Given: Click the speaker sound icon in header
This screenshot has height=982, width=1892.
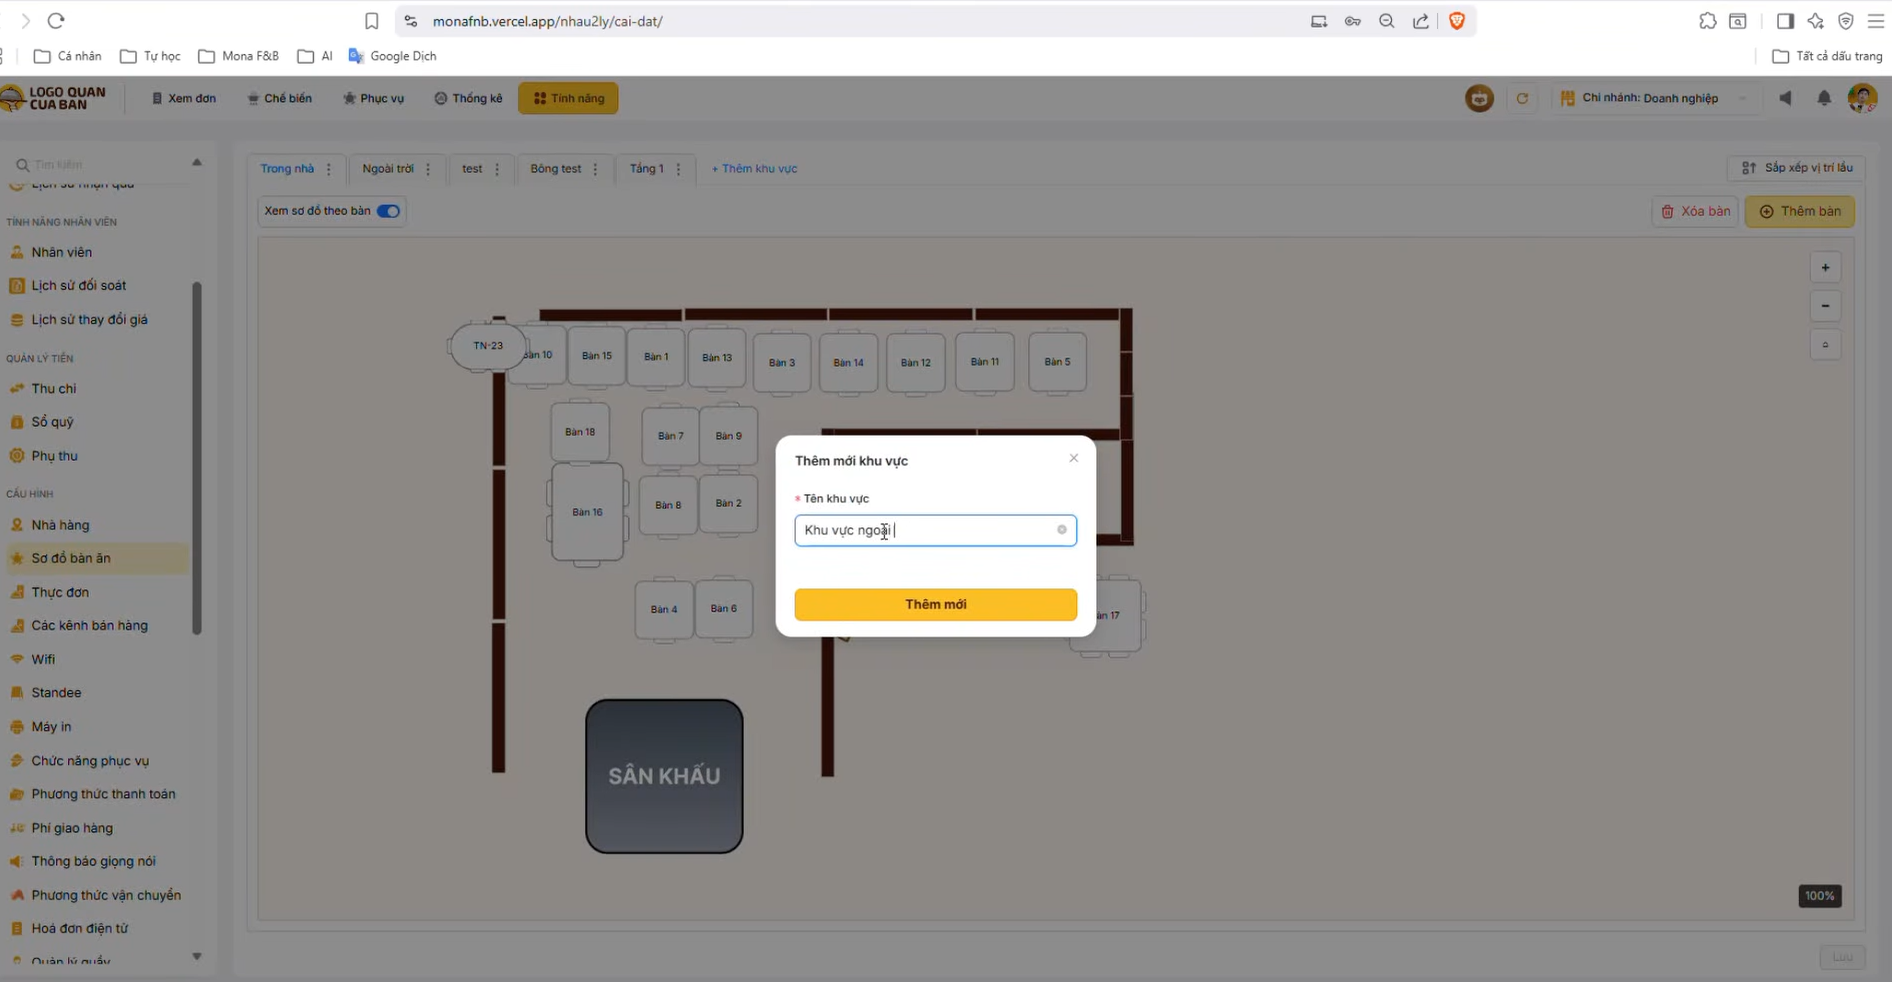Looking at the screenshot, I should point(1786,98).
